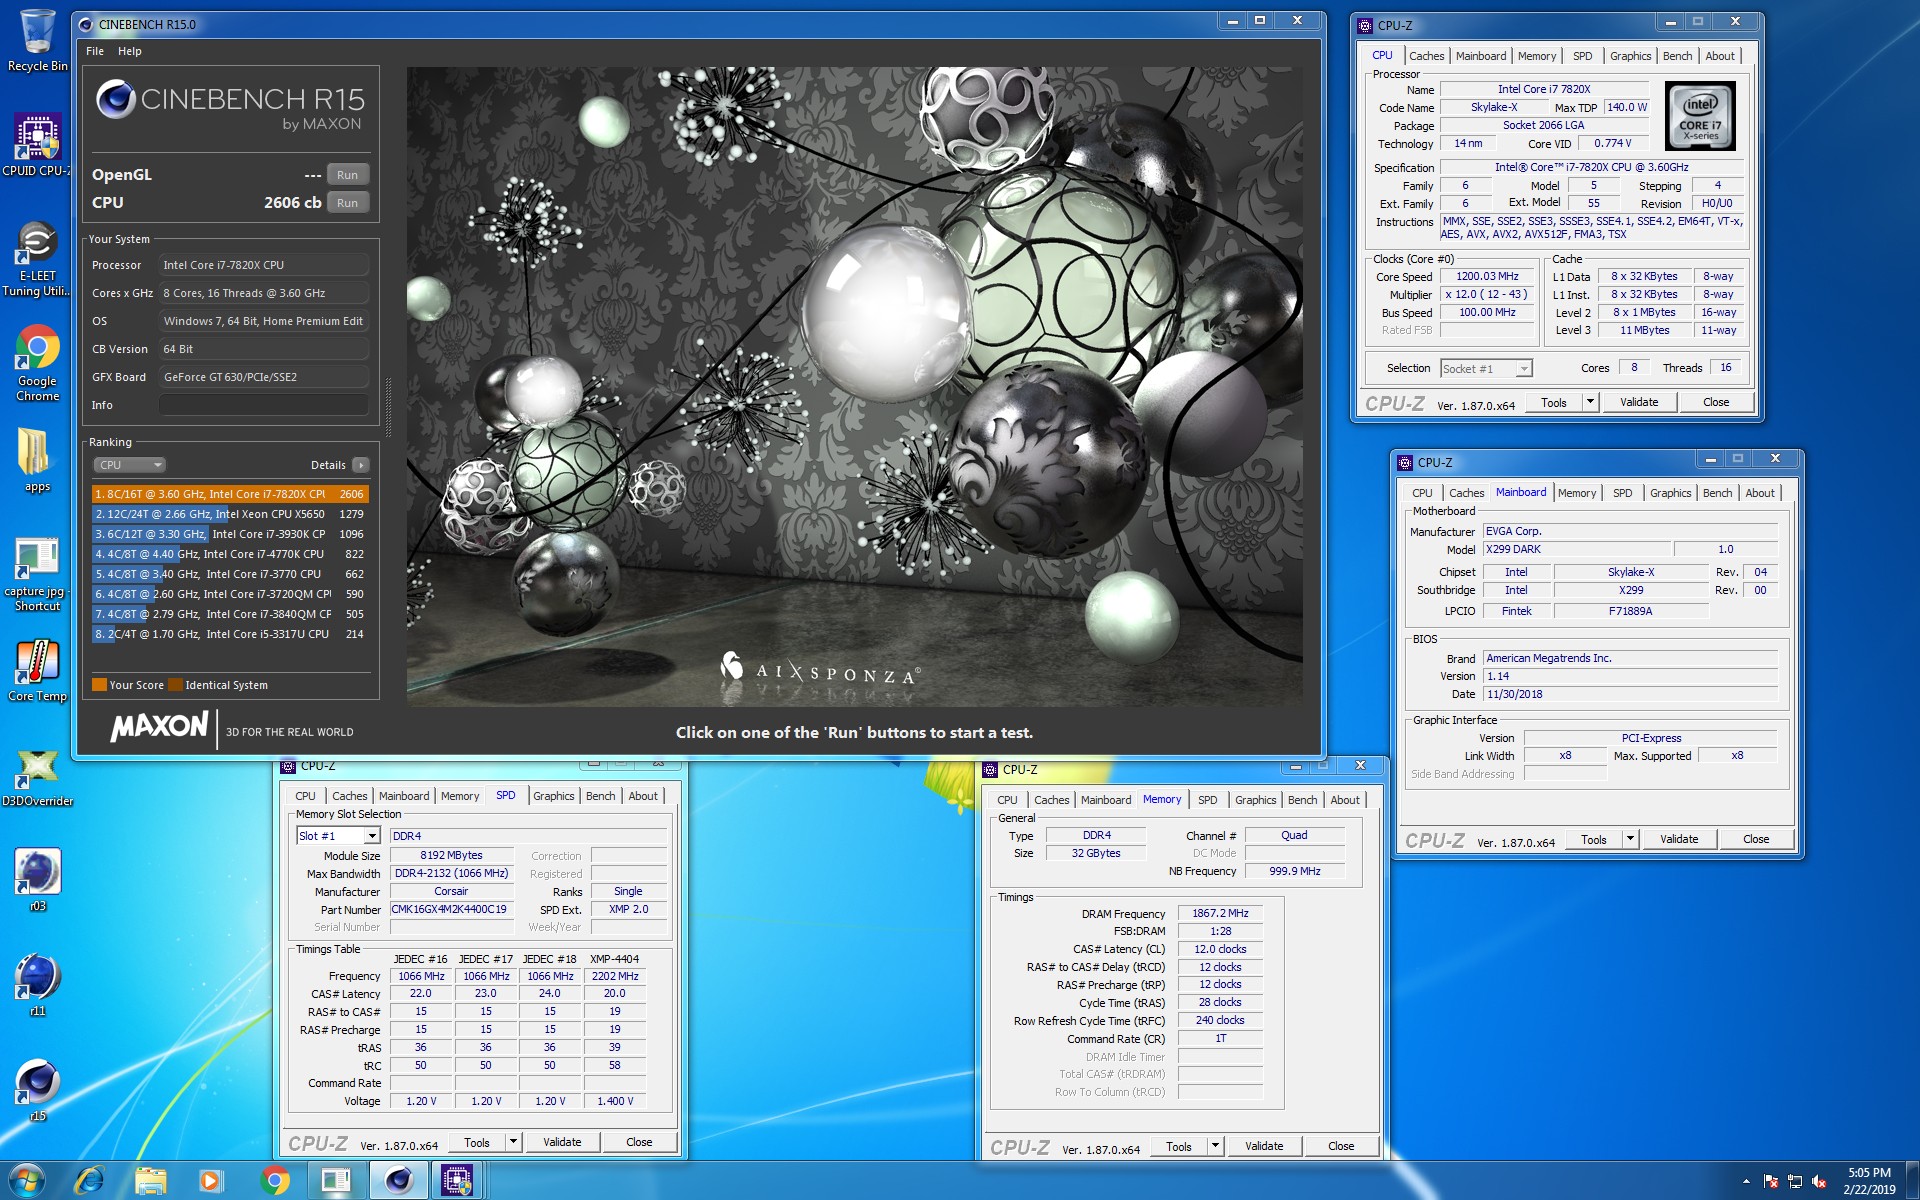Open capture.jpg Shortcut icon
Screen dimensions: 1920x1200
click(37, 575)
